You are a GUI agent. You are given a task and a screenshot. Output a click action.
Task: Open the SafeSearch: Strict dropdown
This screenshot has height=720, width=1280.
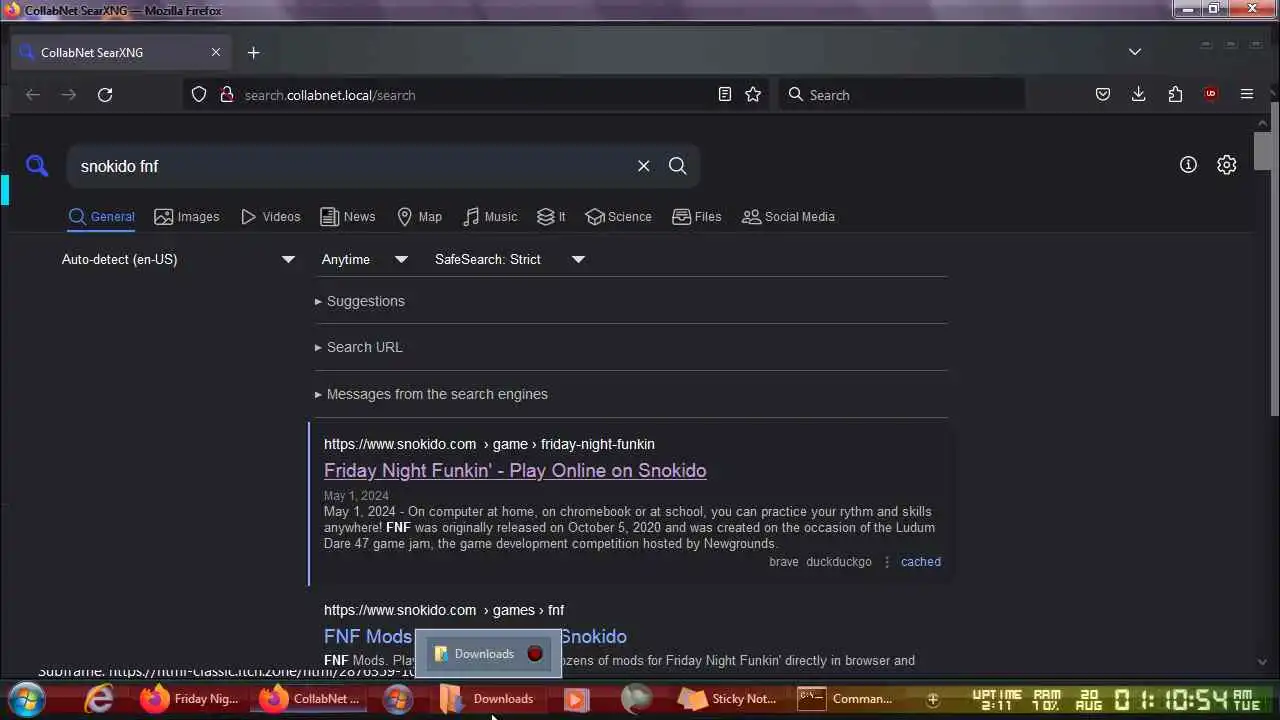509,259
